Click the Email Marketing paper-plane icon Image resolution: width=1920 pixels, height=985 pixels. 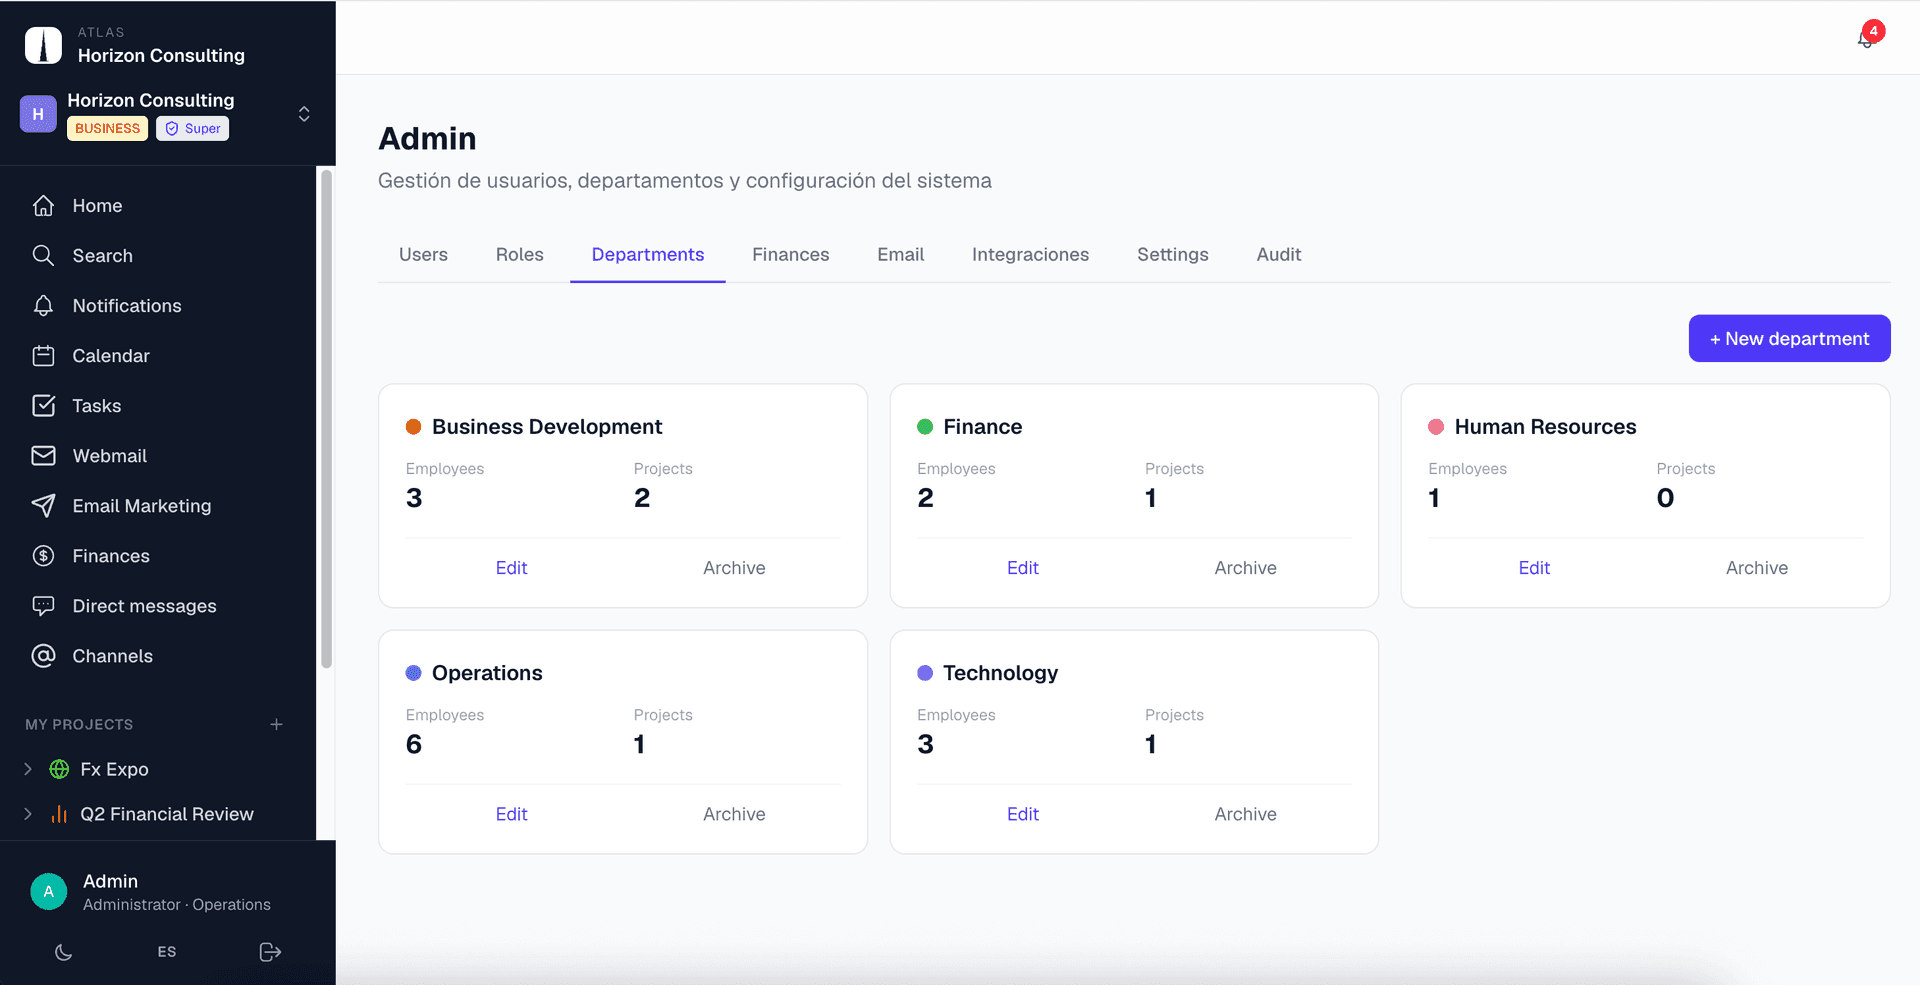point(43,505)
